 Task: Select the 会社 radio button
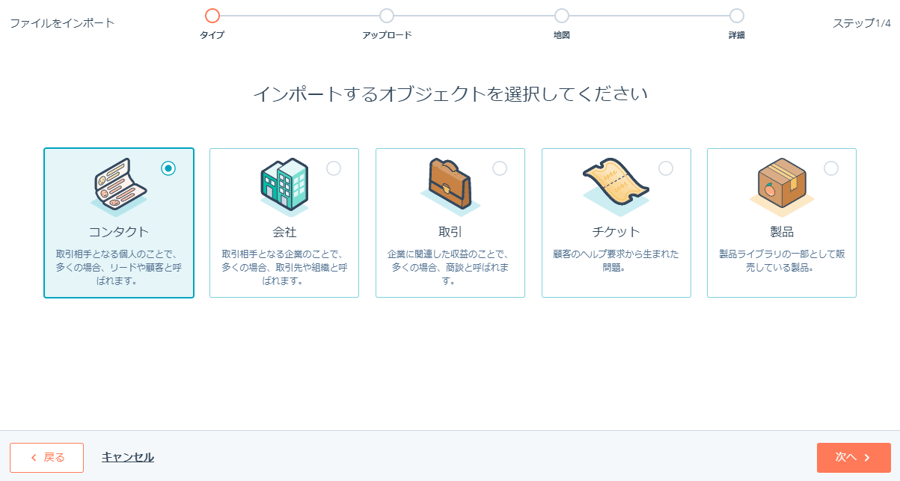(x=334, y=168)
